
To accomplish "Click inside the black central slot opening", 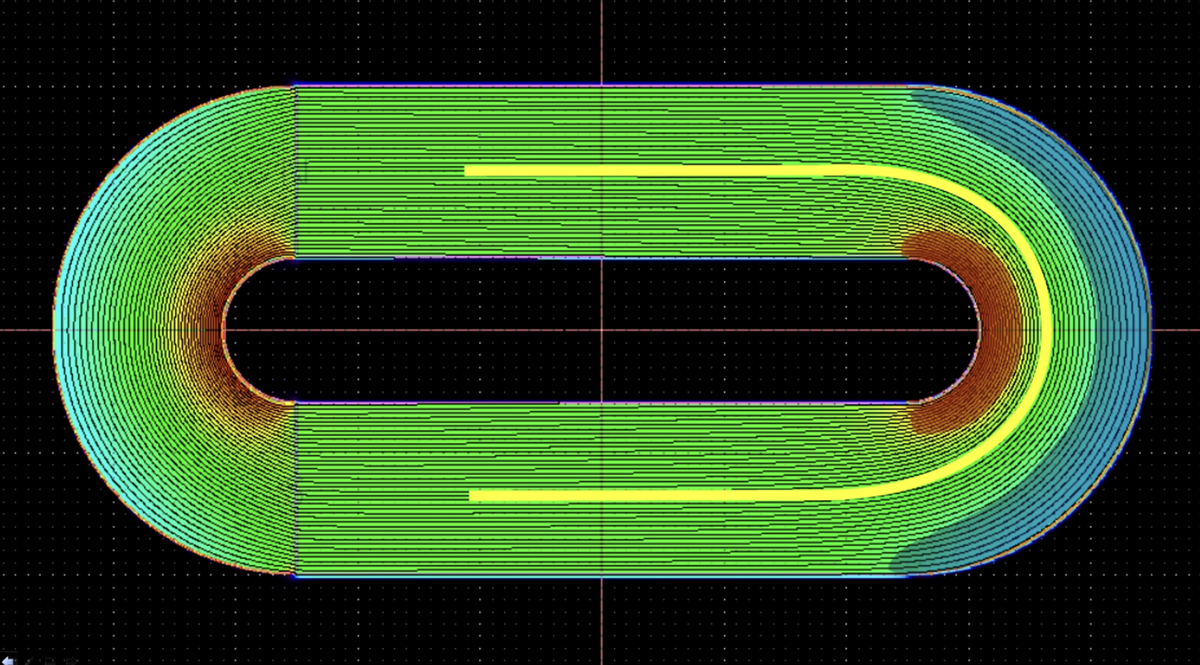I will pyautogui.click(x=601, y=330).
